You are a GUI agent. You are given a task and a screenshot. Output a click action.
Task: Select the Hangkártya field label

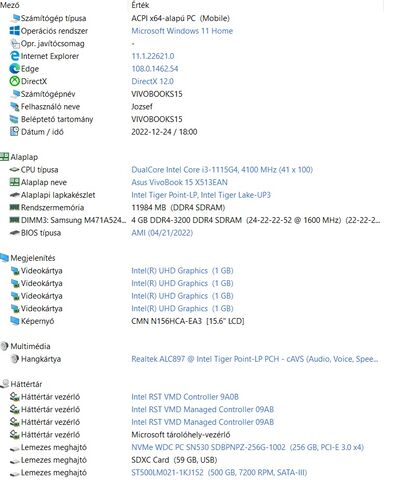[41, 359]
